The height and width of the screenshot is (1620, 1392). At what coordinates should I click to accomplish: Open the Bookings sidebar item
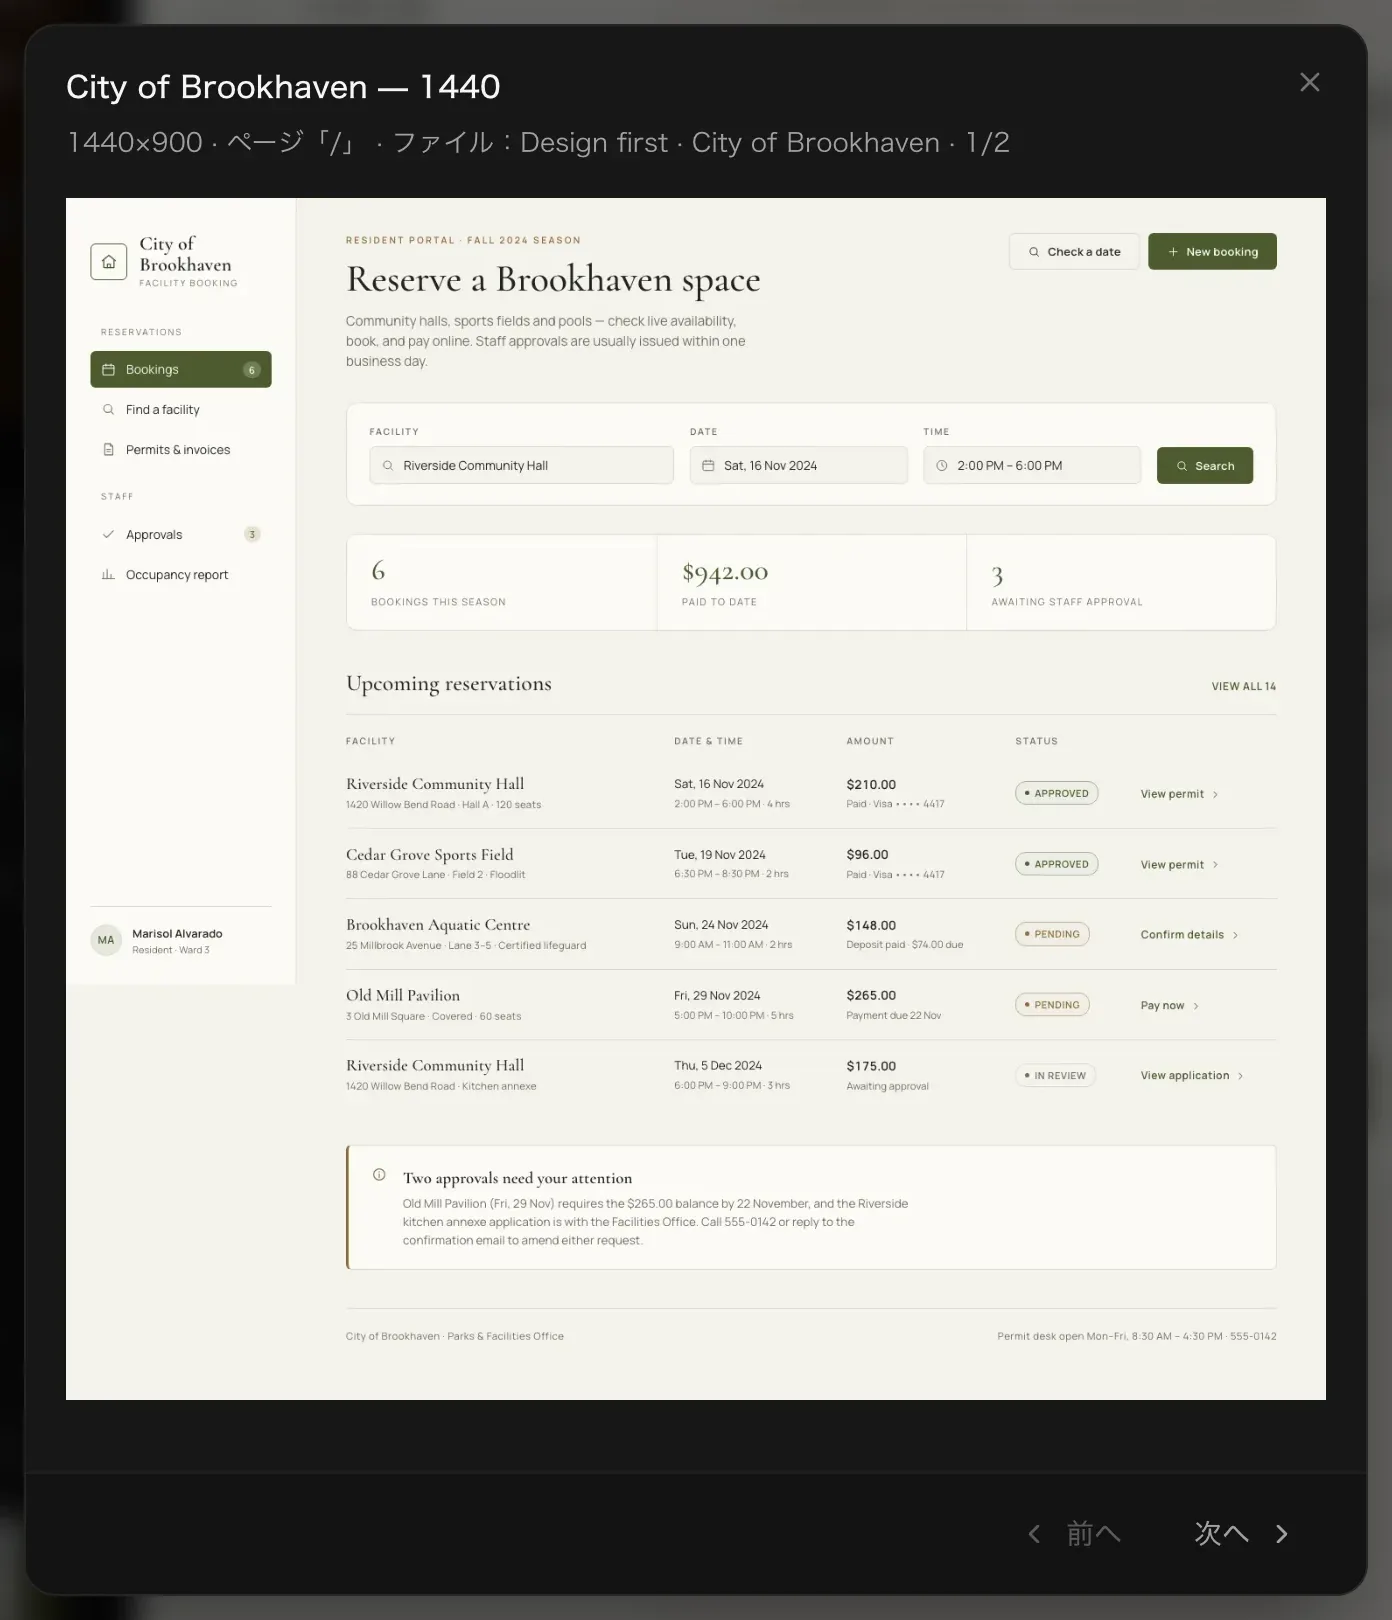(181, 370)
